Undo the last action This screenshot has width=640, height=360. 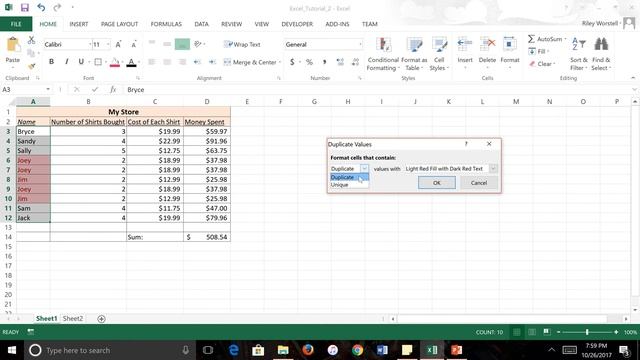click(x=41, y=7)
